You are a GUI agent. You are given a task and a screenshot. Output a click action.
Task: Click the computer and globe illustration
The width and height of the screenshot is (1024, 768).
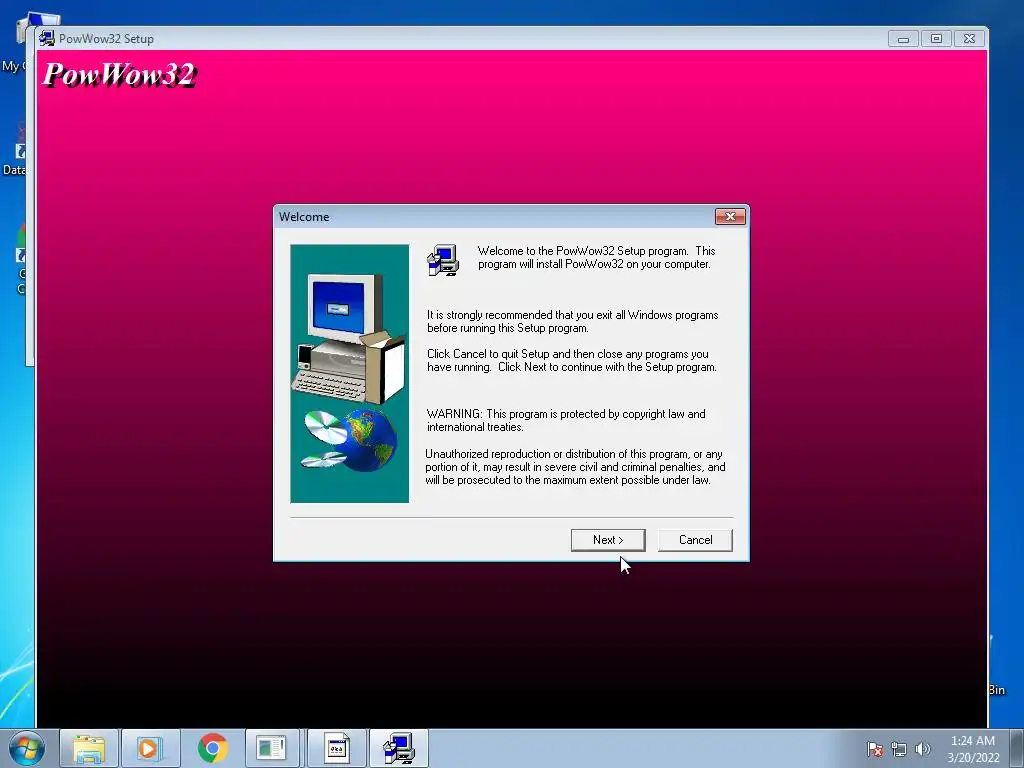click(x=349, y=374)
